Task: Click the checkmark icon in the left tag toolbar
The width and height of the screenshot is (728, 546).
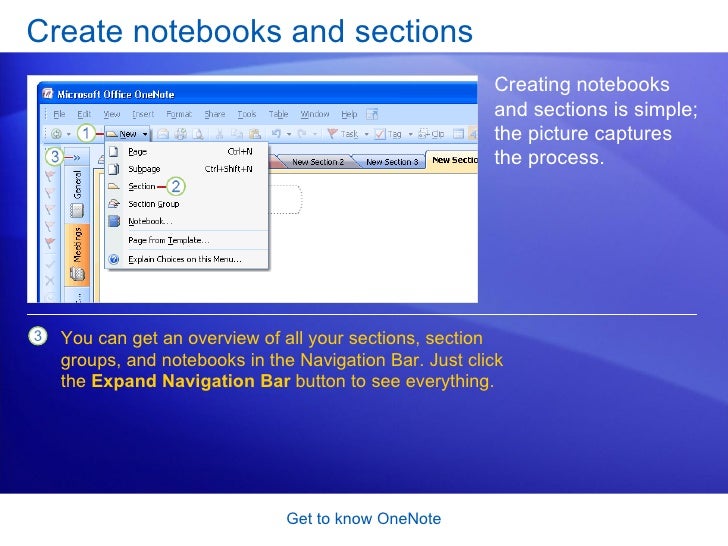Action: (x=50, y=264)
